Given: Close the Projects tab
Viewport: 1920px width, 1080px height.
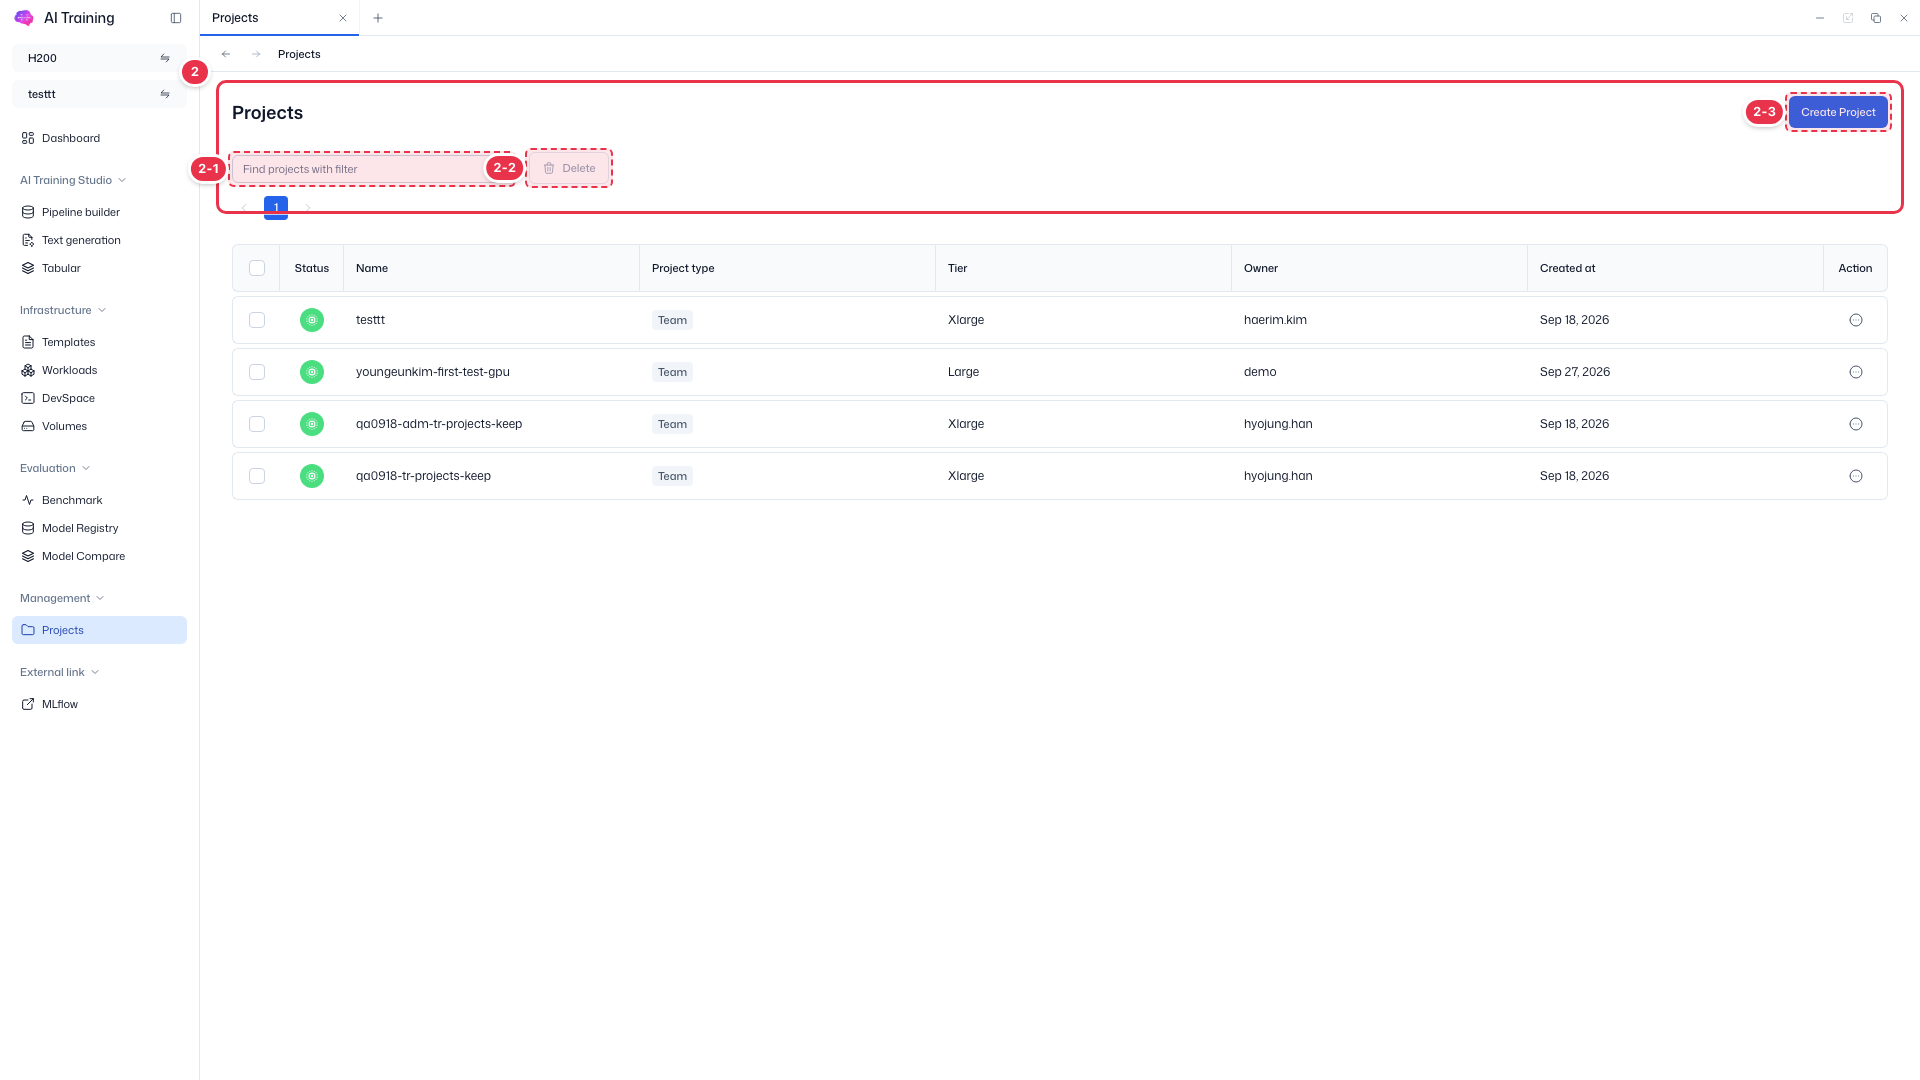Looking at the screenshot, I should tap(343, 18).
